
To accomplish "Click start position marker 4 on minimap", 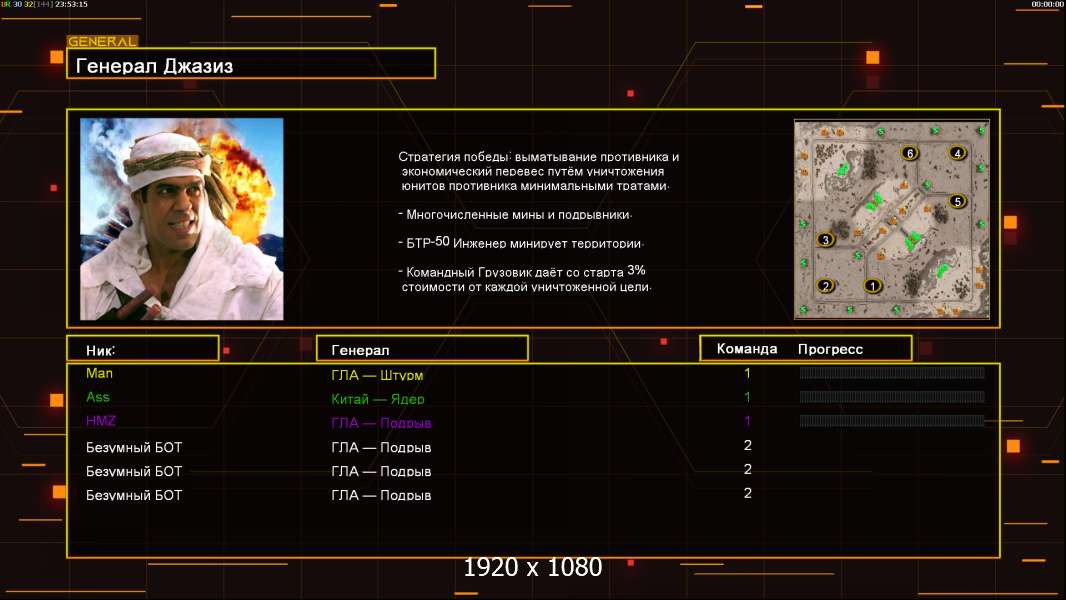I will tap(957, 154).
